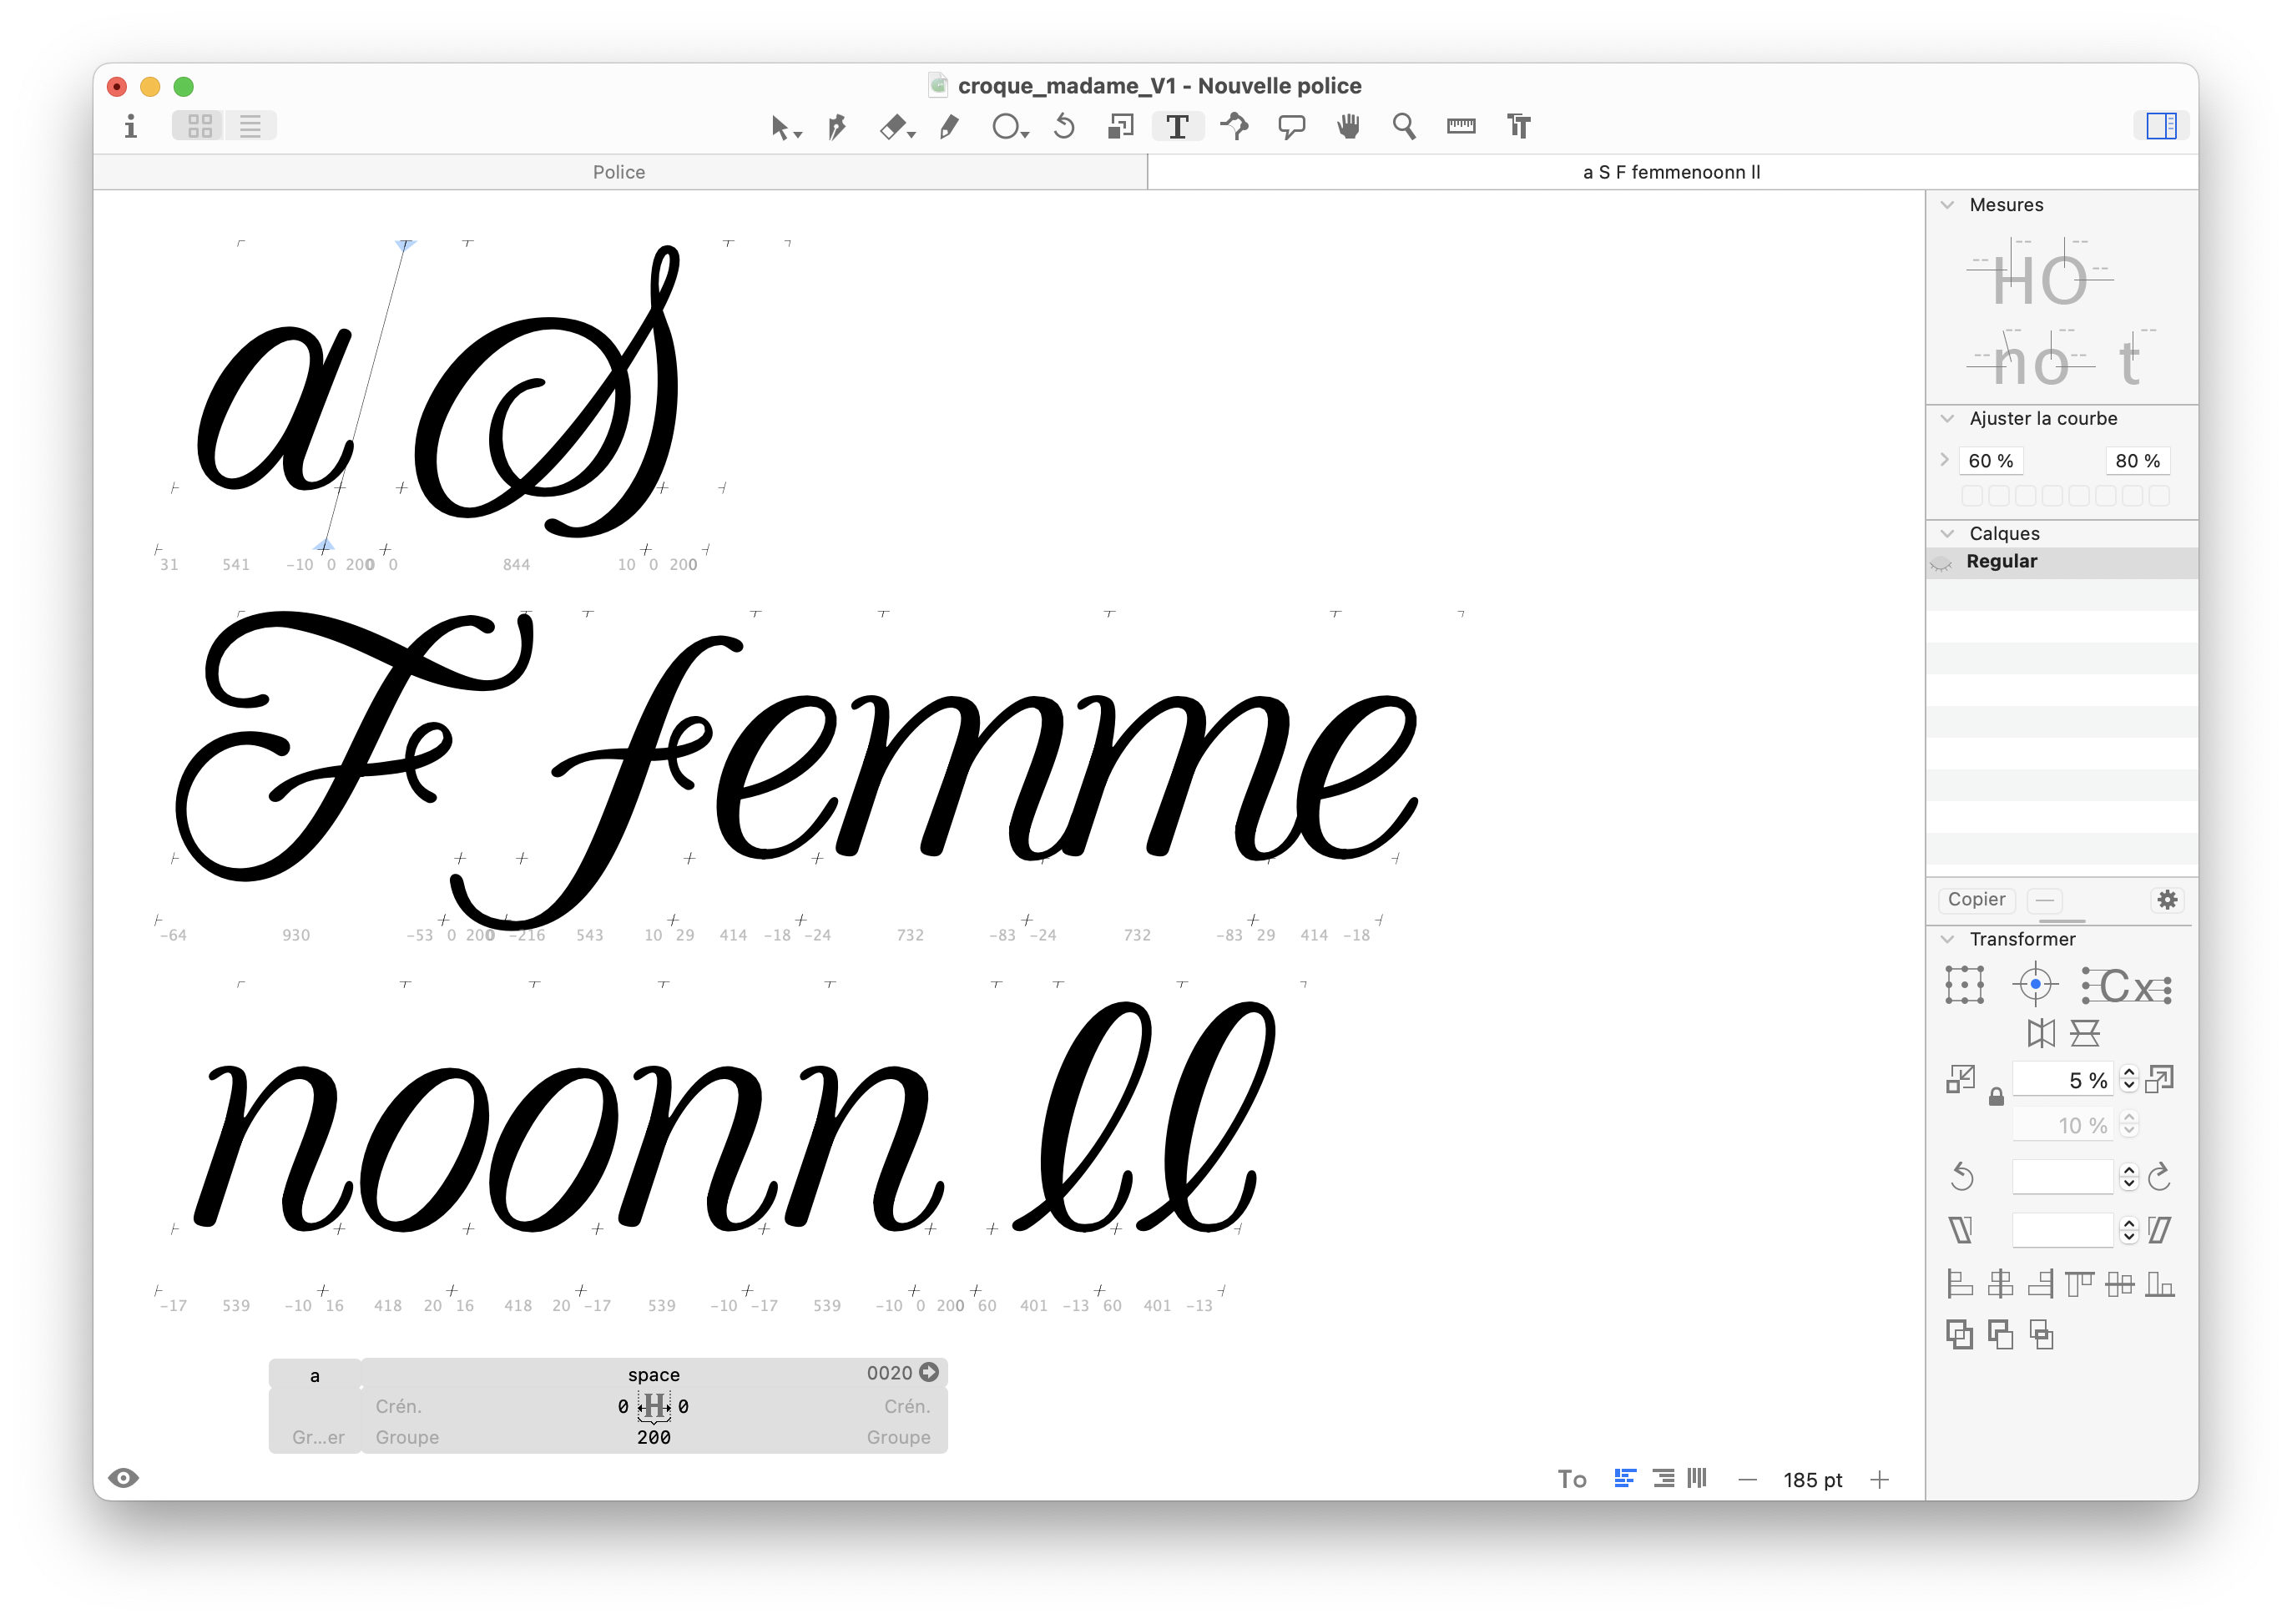This screenshot has width=2292, height=1624.
Task: Slant selection to the left
Action: point(1960,1231)
